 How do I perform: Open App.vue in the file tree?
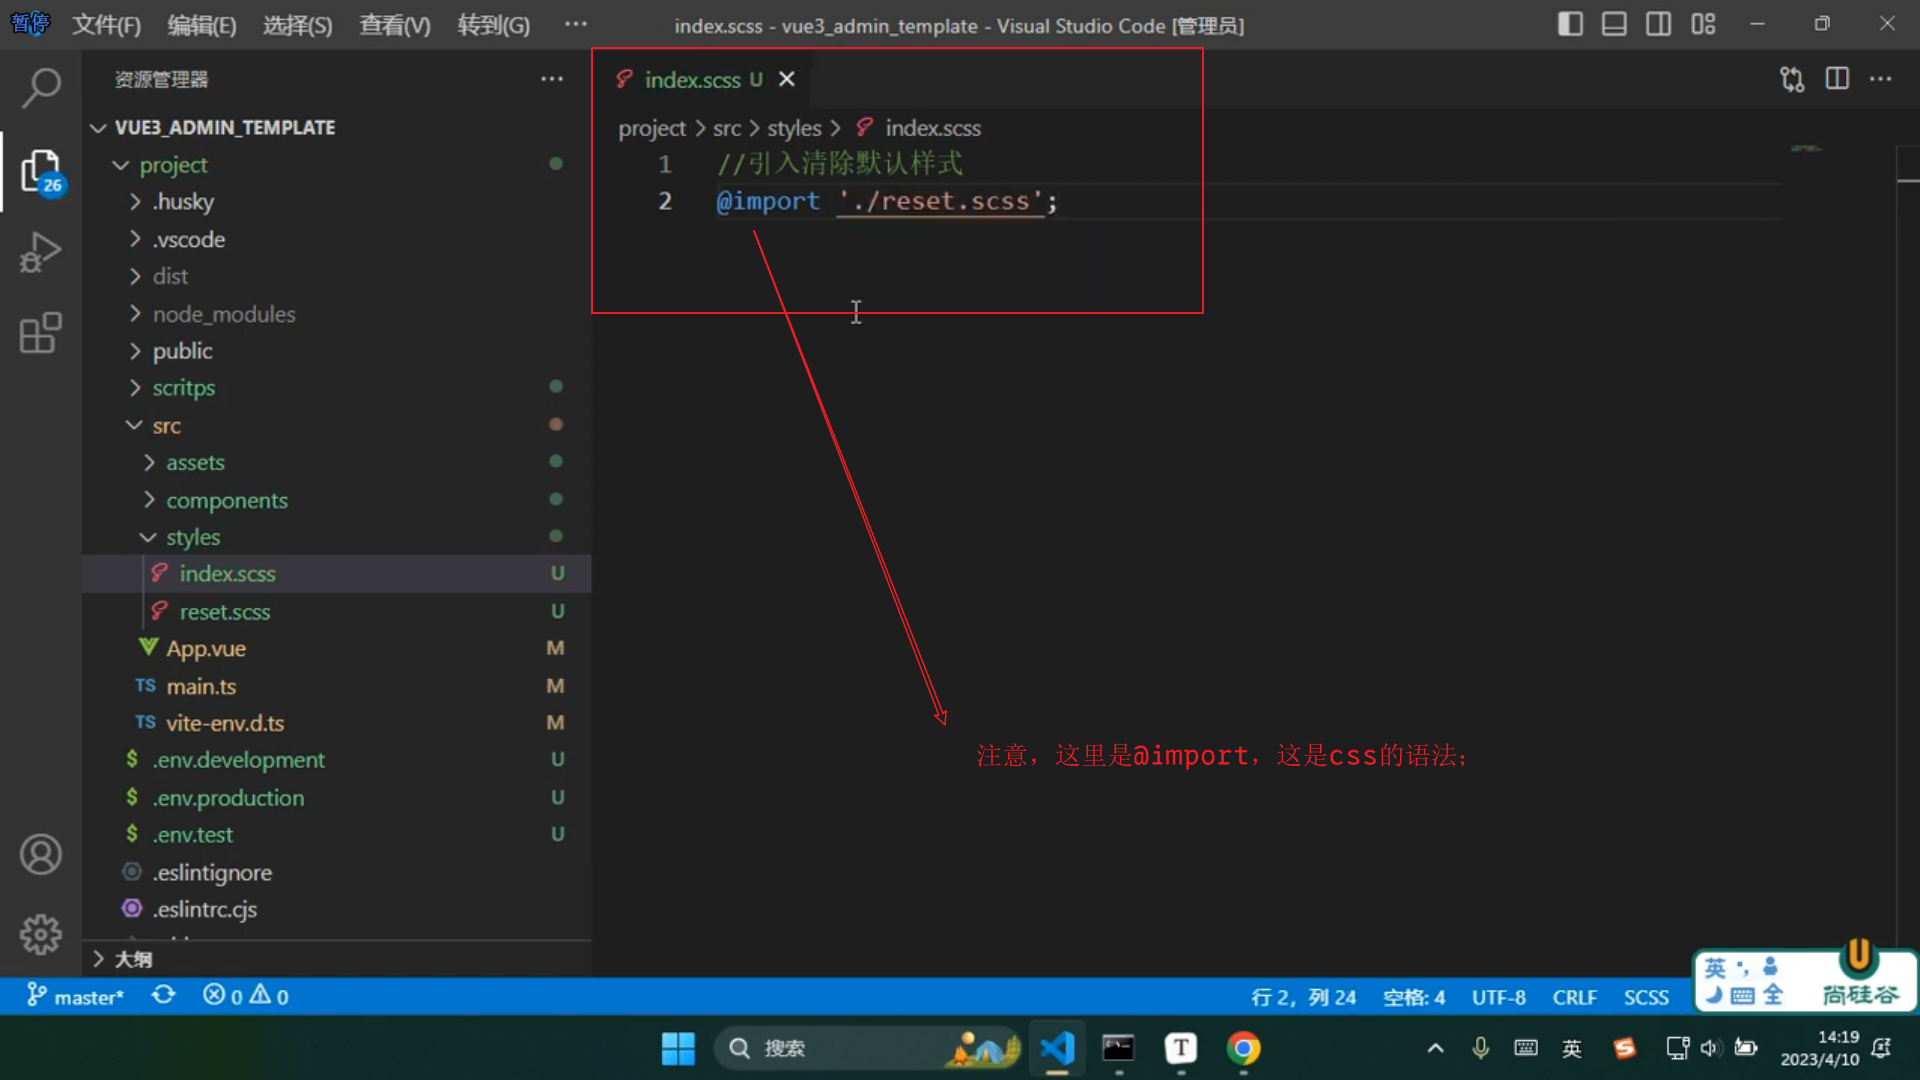pyautogui.click(x=336, y=648)
